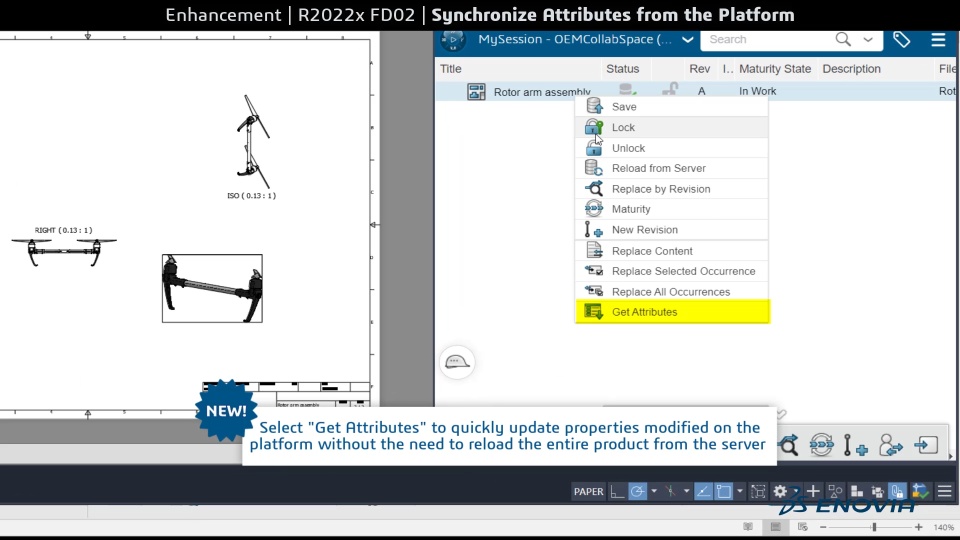Click the Maturity toolbar icon
The width and height of the screenshot is (960, 540).
(822, 445)
